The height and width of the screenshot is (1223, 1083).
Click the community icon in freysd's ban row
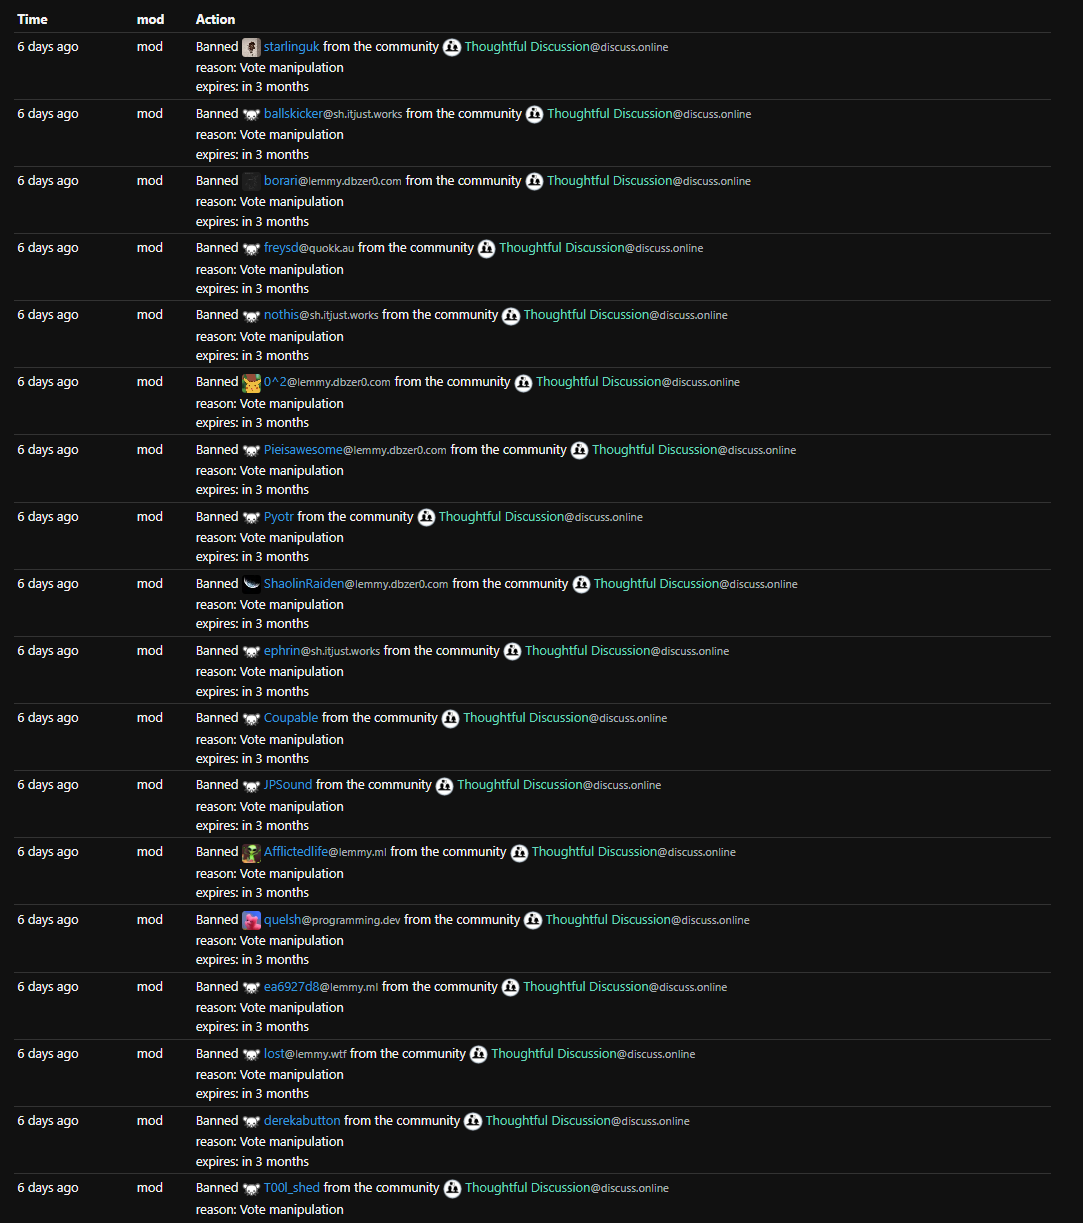click(x=486, y=248)
